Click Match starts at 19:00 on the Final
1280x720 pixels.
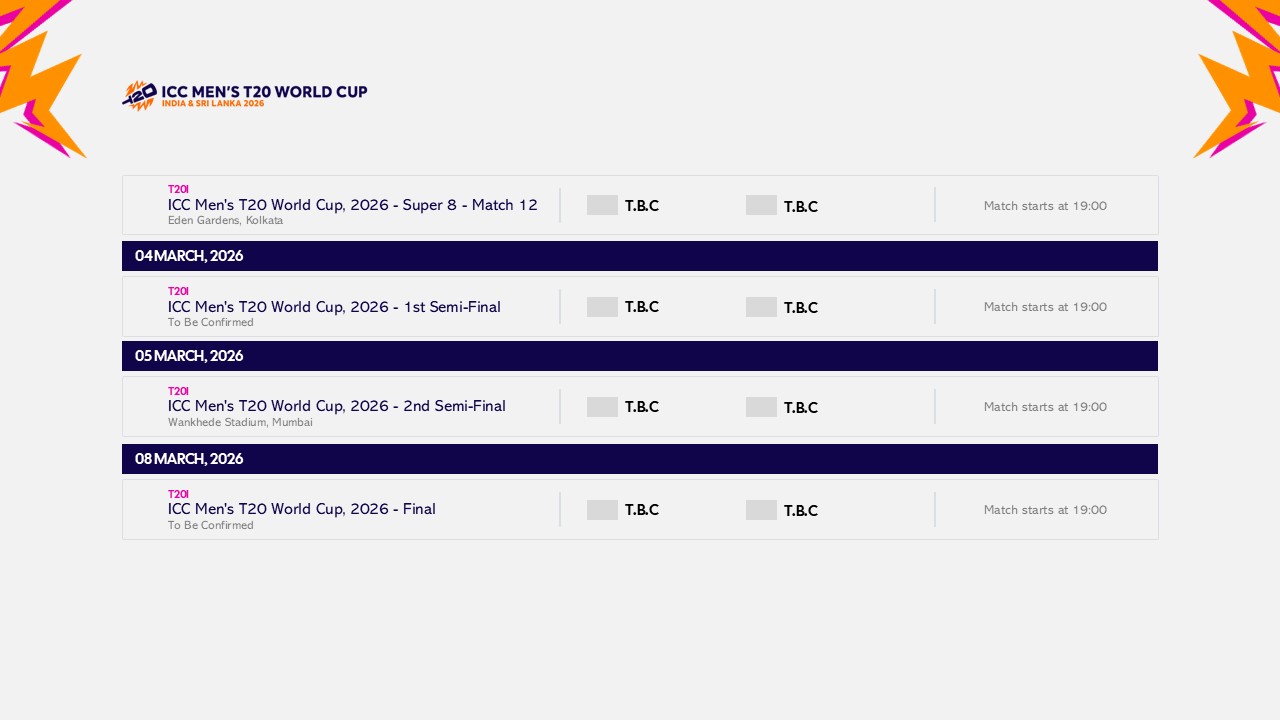[1045, 509]
